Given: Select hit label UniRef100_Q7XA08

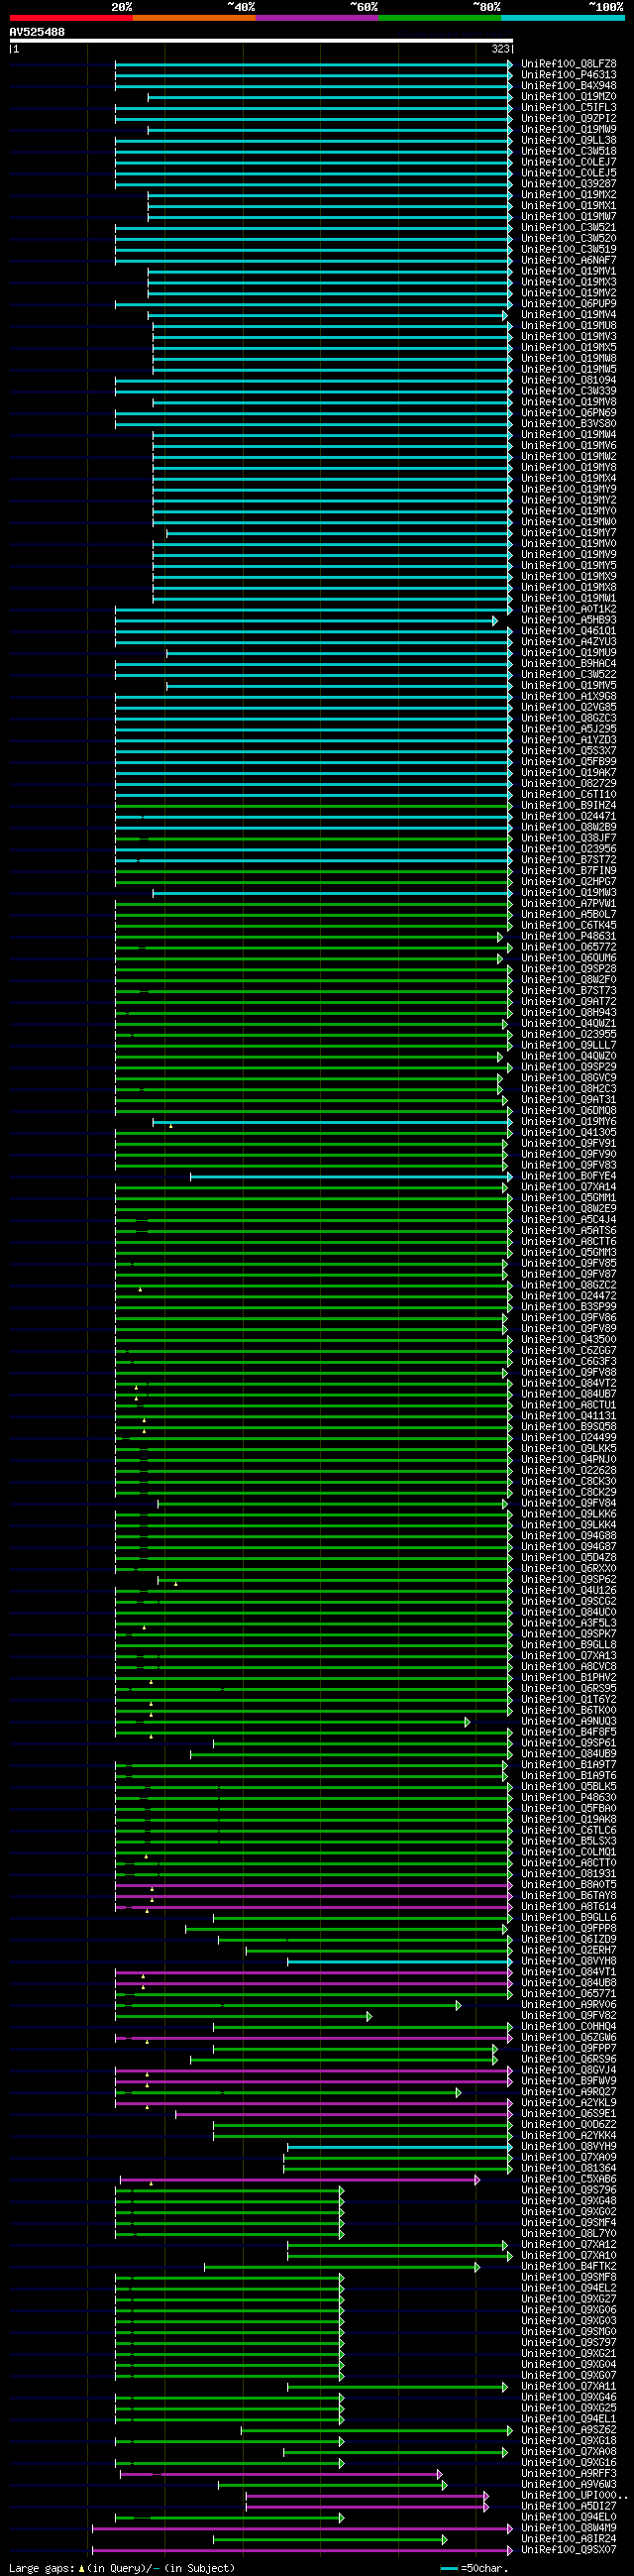Looking at the screenshot, I should [x=568, y=2452].
